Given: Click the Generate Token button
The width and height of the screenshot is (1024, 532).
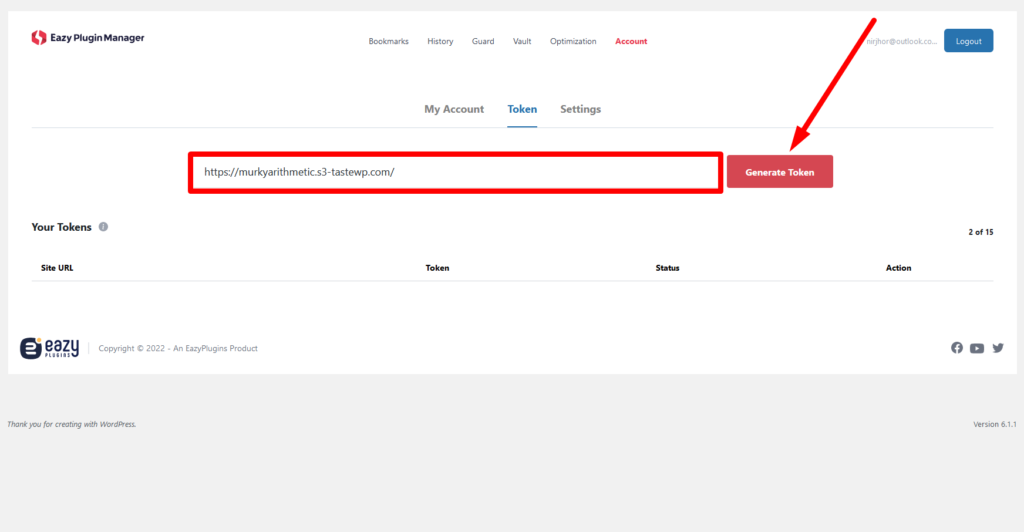Looking at the screenshot, I should (x=780, y=172).
